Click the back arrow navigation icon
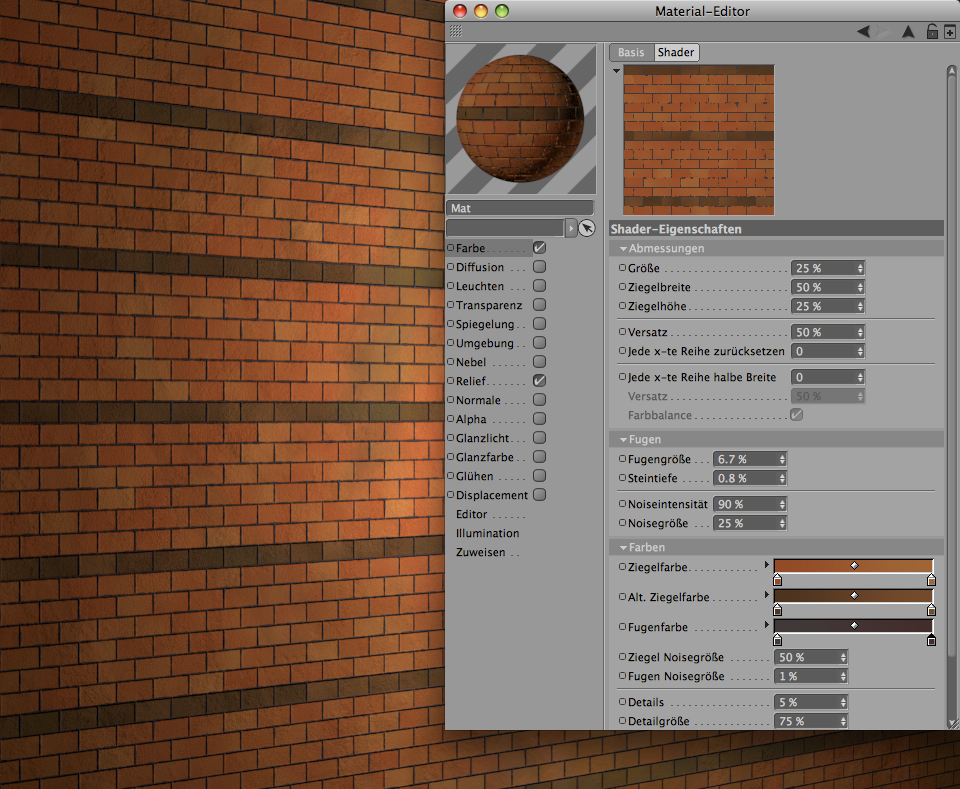The image size is (960, 789). pos(863,32)
